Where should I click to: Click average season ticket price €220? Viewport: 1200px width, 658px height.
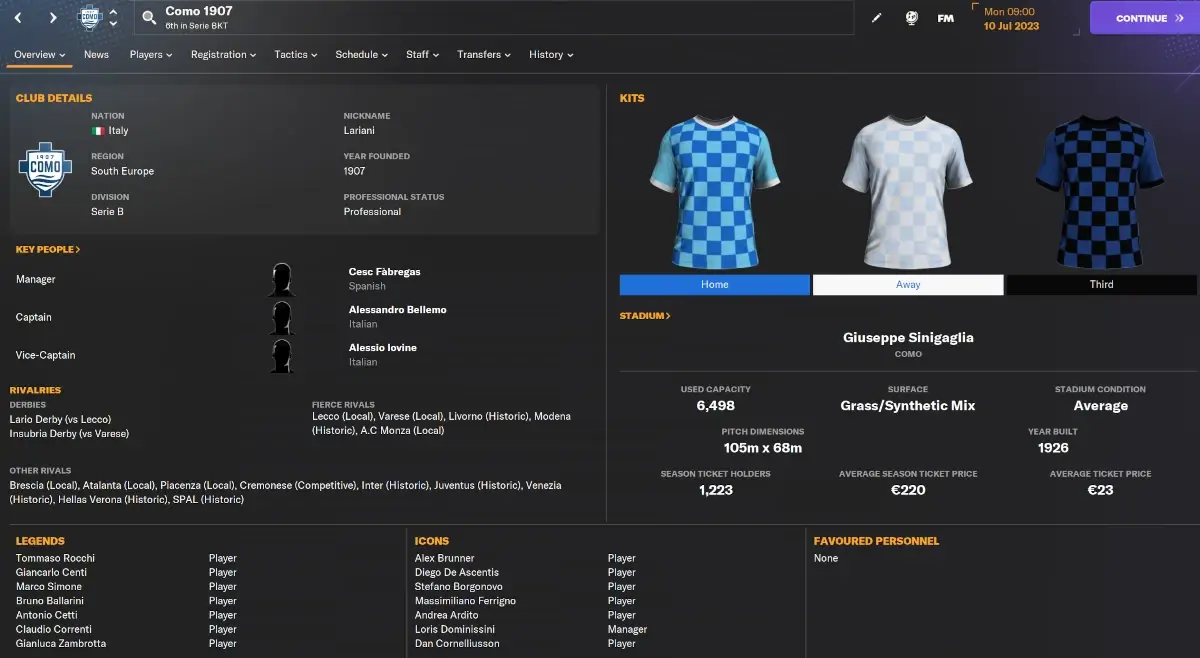point(908,490)
